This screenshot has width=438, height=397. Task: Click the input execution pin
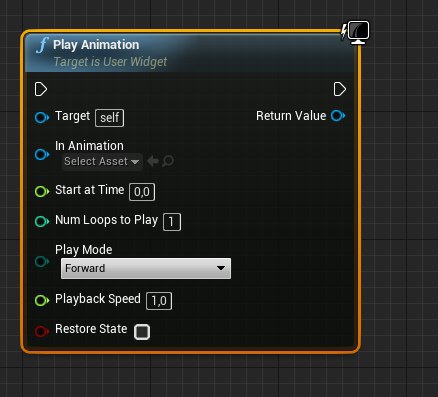click(41, 89)
